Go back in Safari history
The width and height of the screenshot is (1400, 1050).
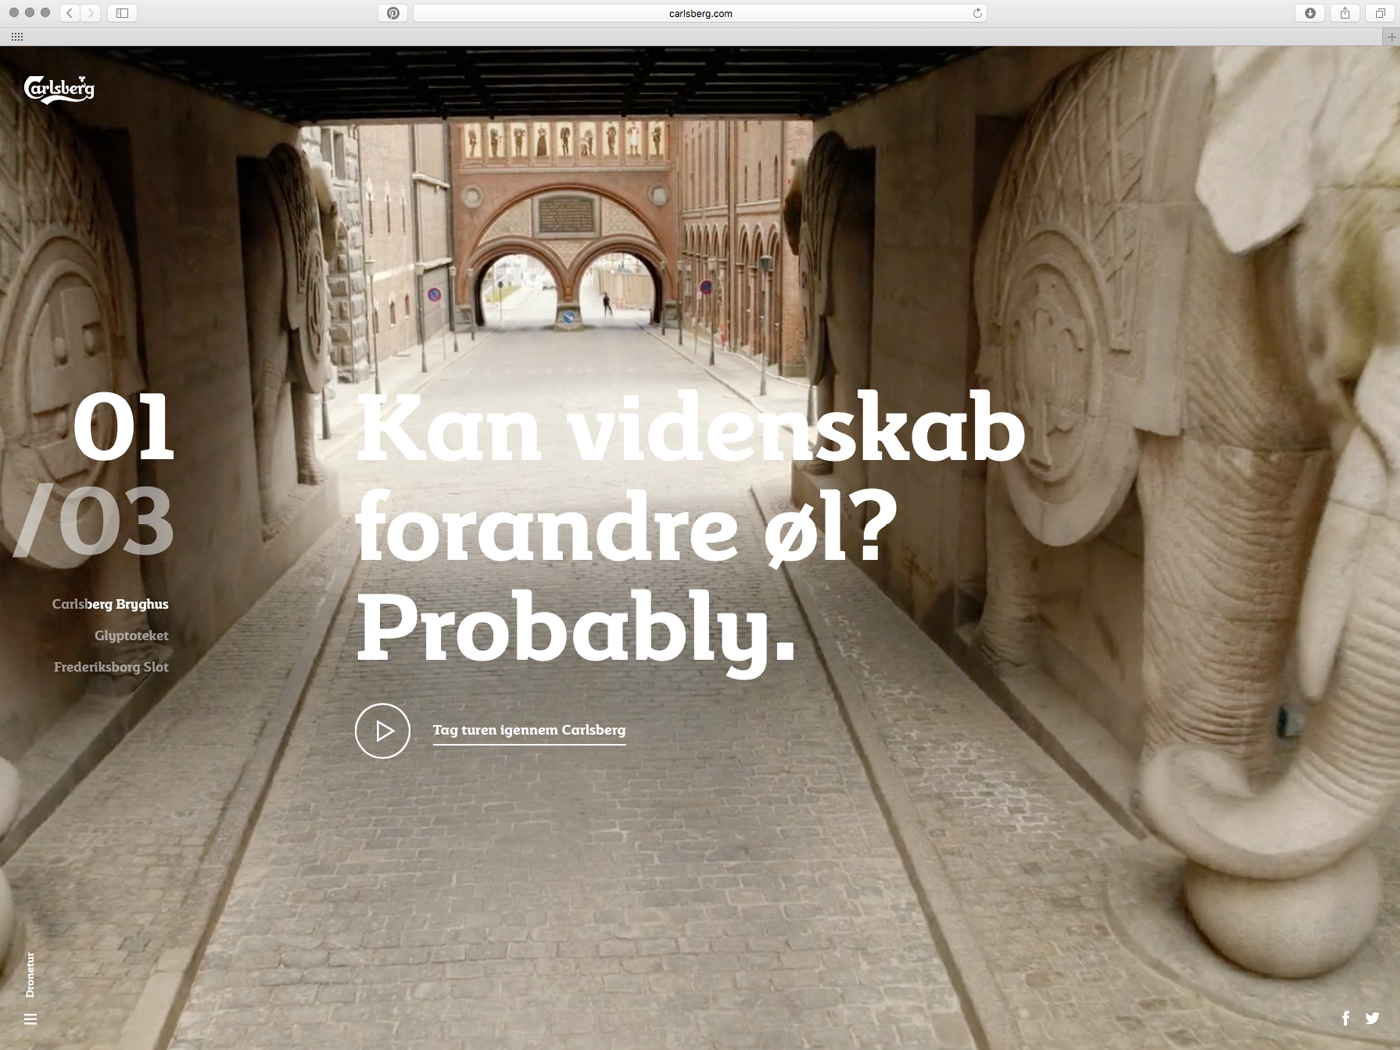pyautogui.click(x=69, y=13)
